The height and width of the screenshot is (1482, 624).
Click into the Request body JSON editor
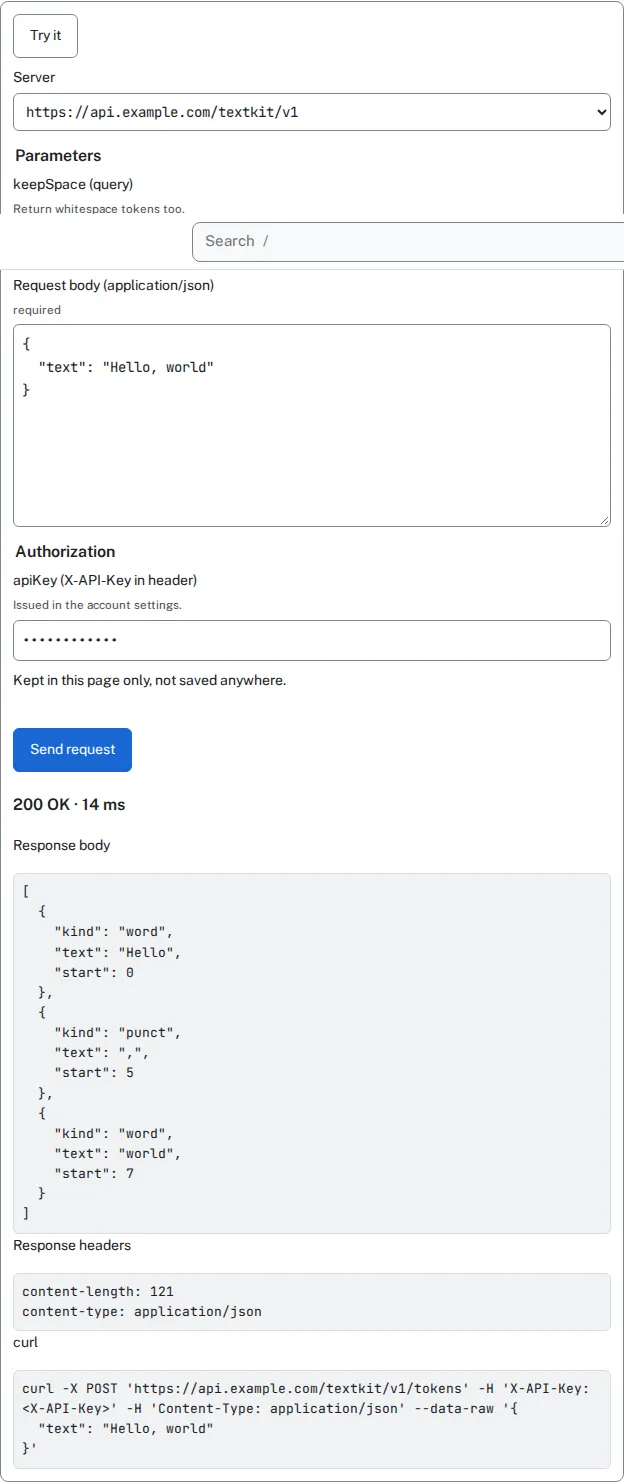[312, 425]
